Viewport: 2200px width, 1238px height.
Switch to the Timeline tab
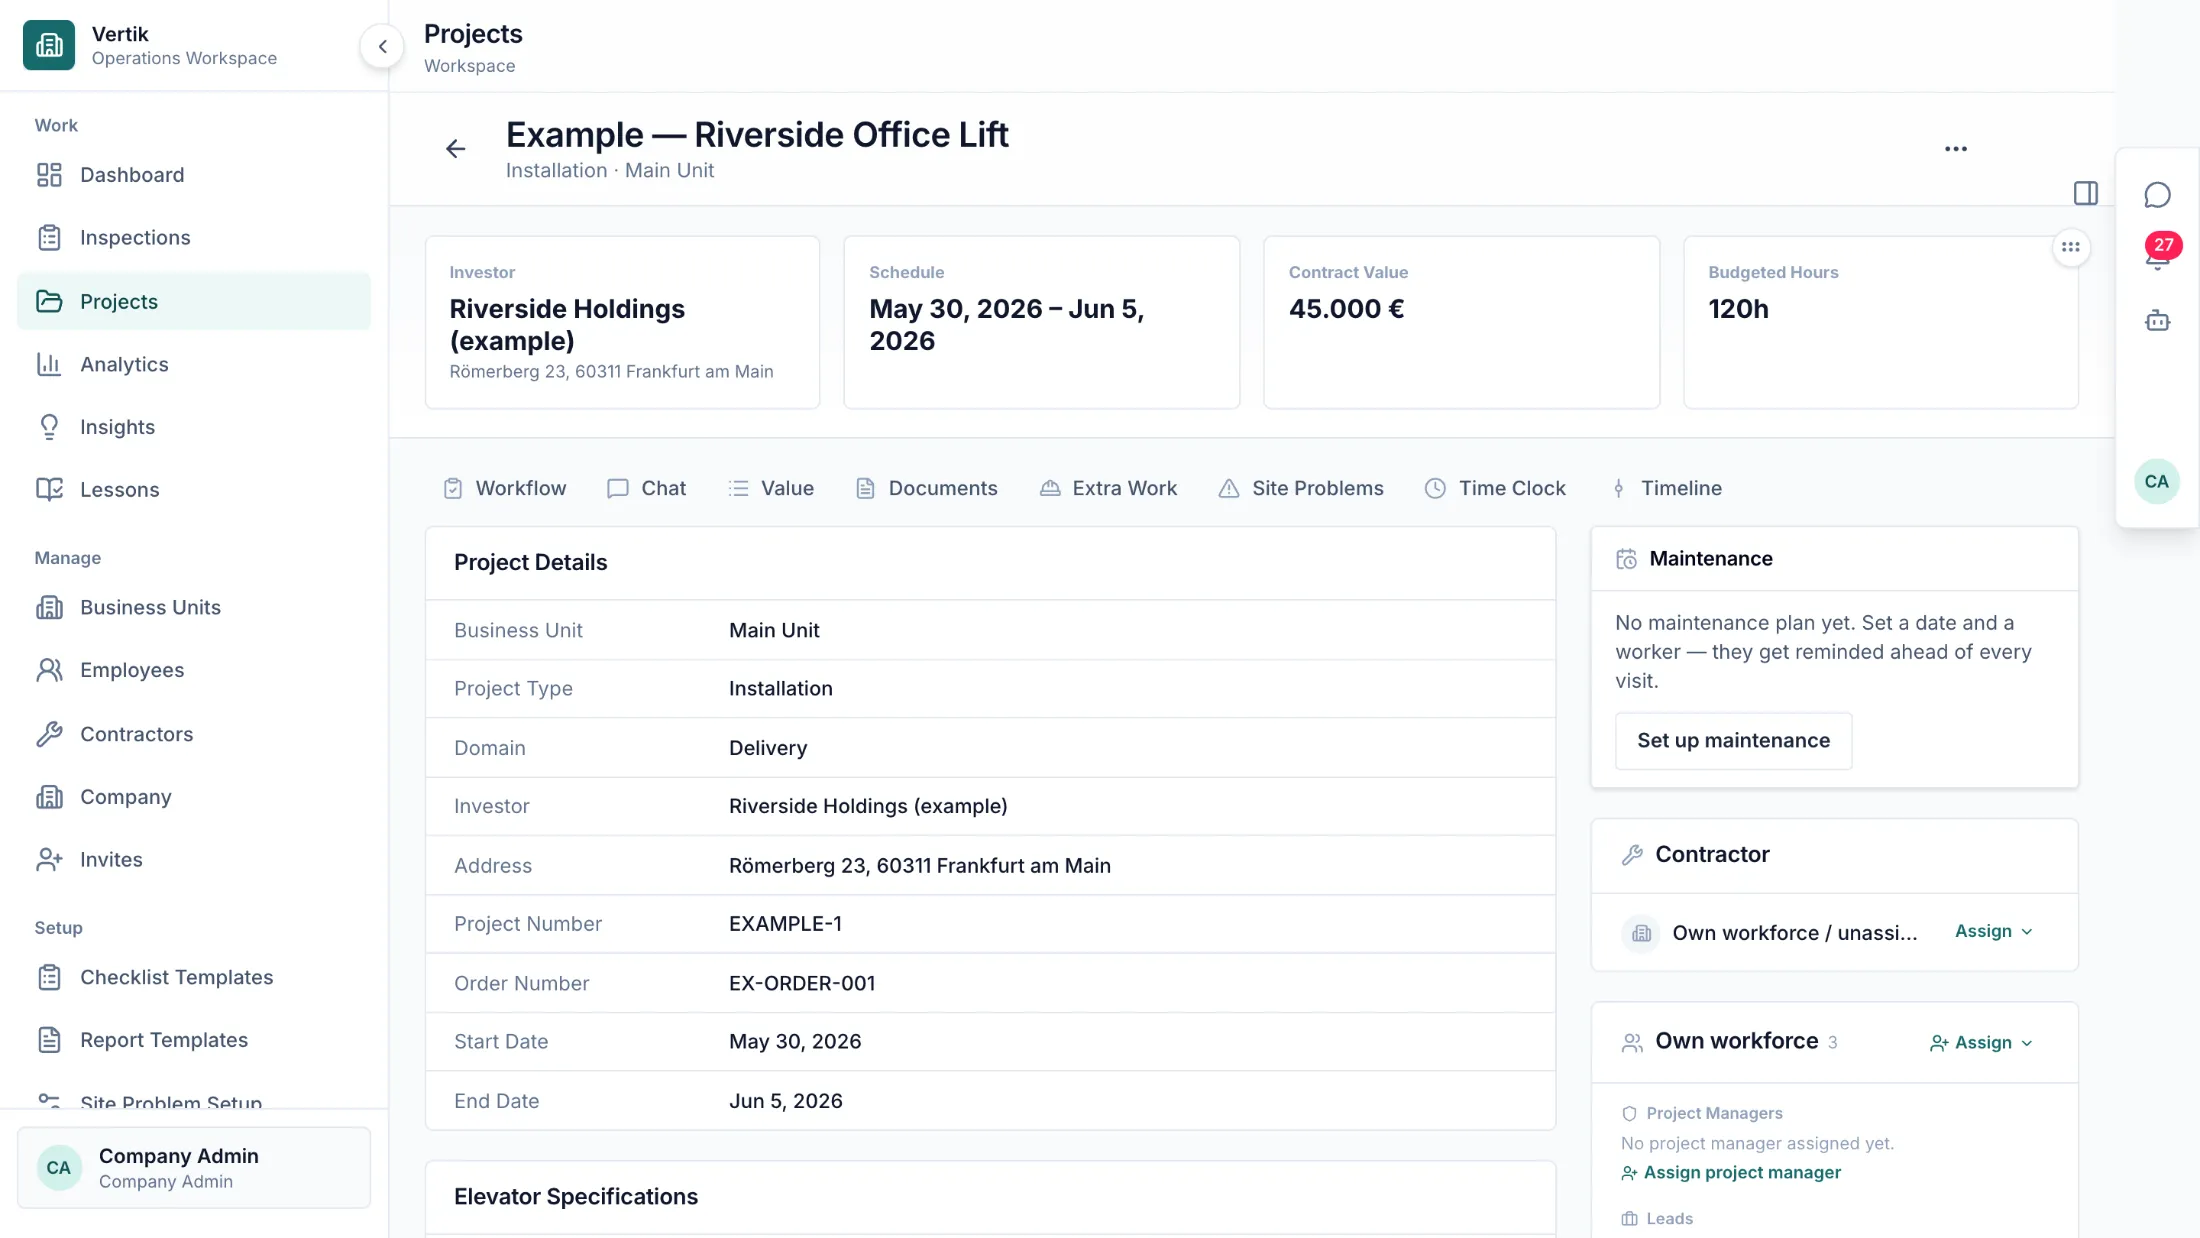[1666, 488]
